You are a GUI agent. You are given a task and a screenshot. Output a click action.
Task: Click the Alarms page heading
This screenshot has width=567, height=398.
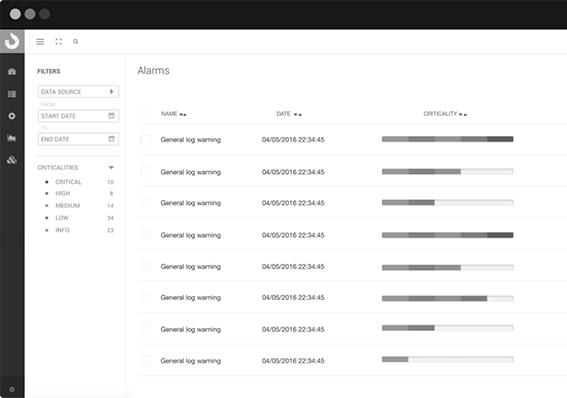153,70
